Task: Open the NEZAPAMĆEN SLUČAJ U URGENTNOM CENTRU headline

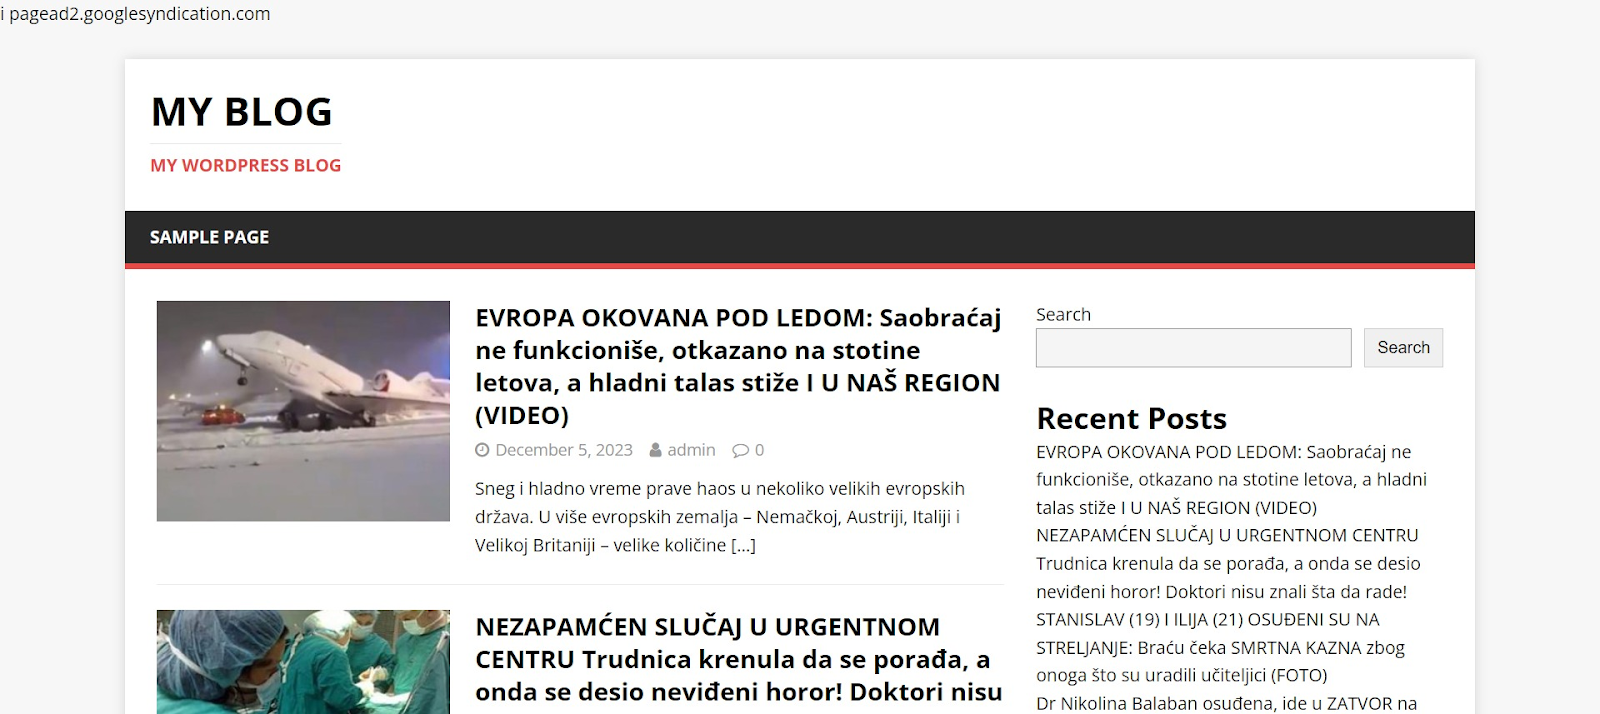Action: pyautogui.click(x=738, y=660)
